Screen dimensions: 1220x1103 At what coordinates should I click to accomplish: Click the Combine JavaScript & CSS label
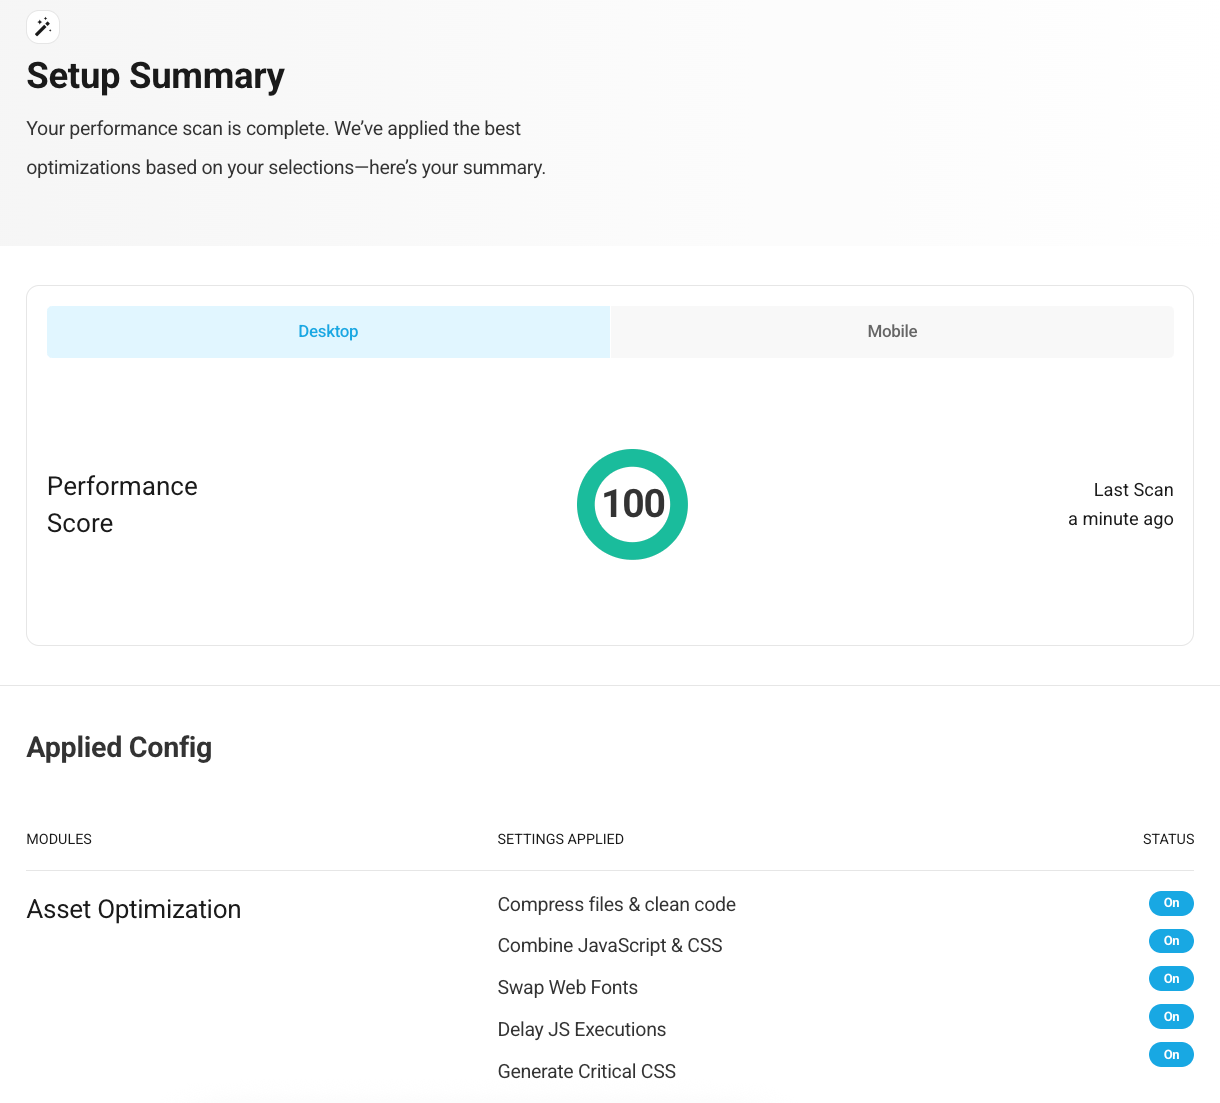609,946
